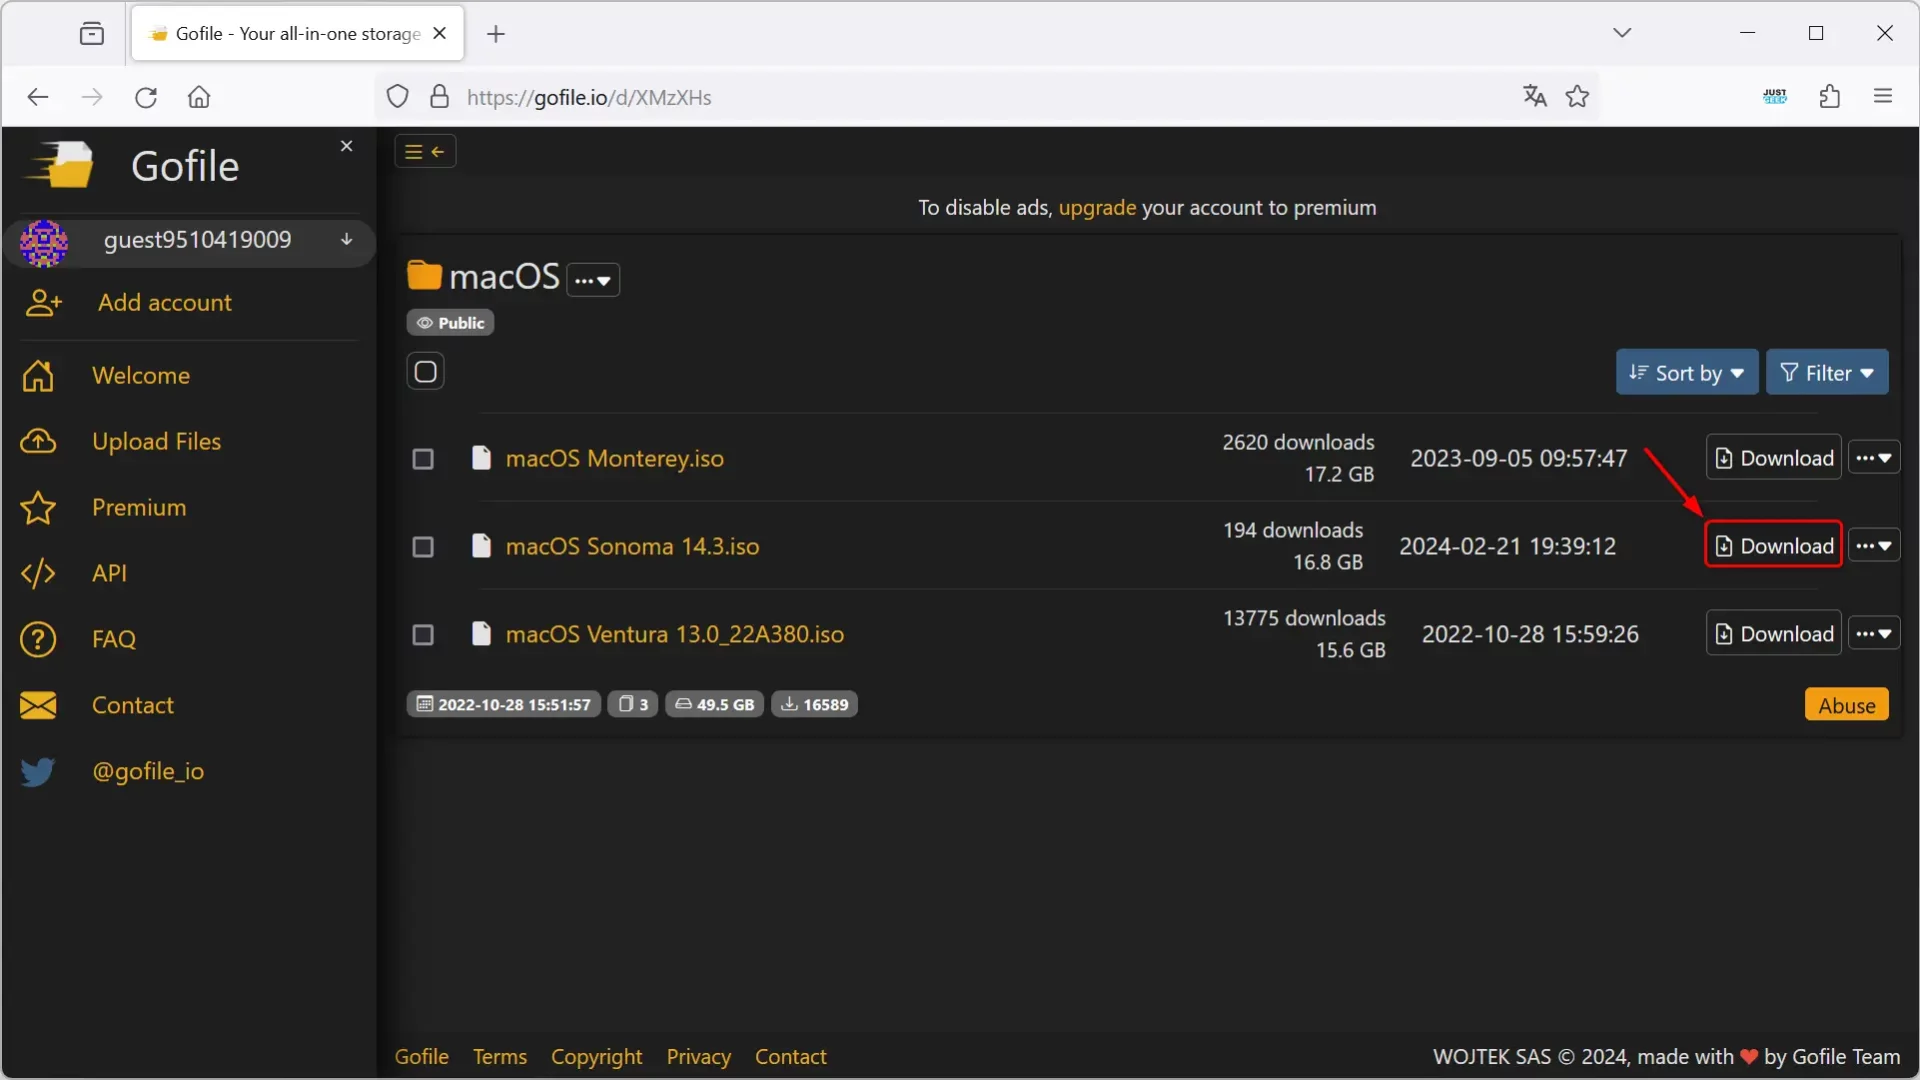This screenshot has width=1920, height=1080.
Task: Click the translate page icon
Action: 1535,96
